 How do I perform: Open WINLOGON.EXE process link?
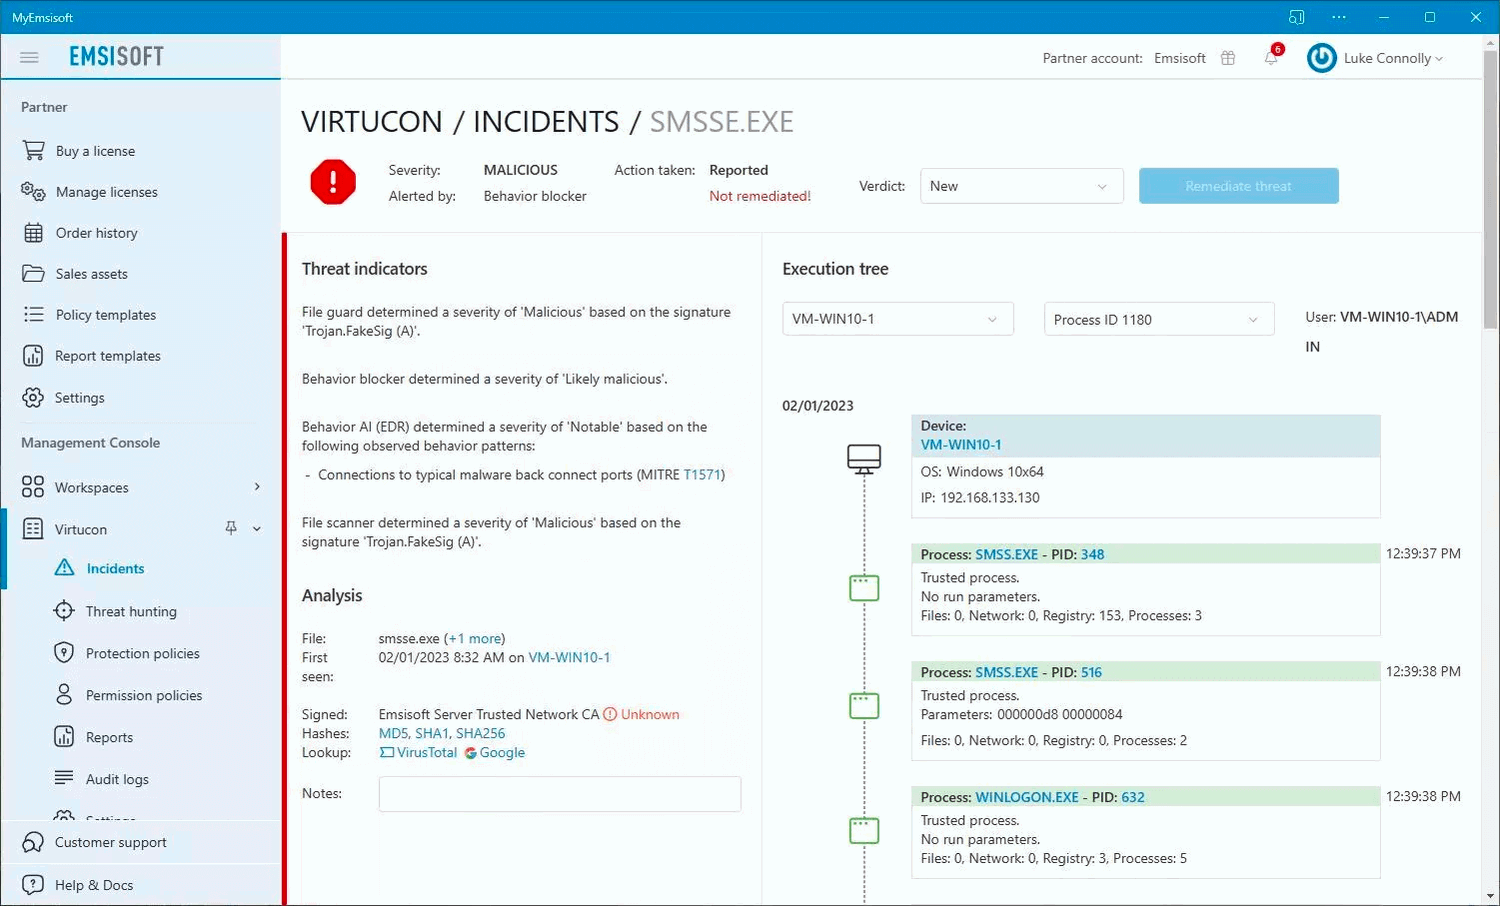point(1027,797)
